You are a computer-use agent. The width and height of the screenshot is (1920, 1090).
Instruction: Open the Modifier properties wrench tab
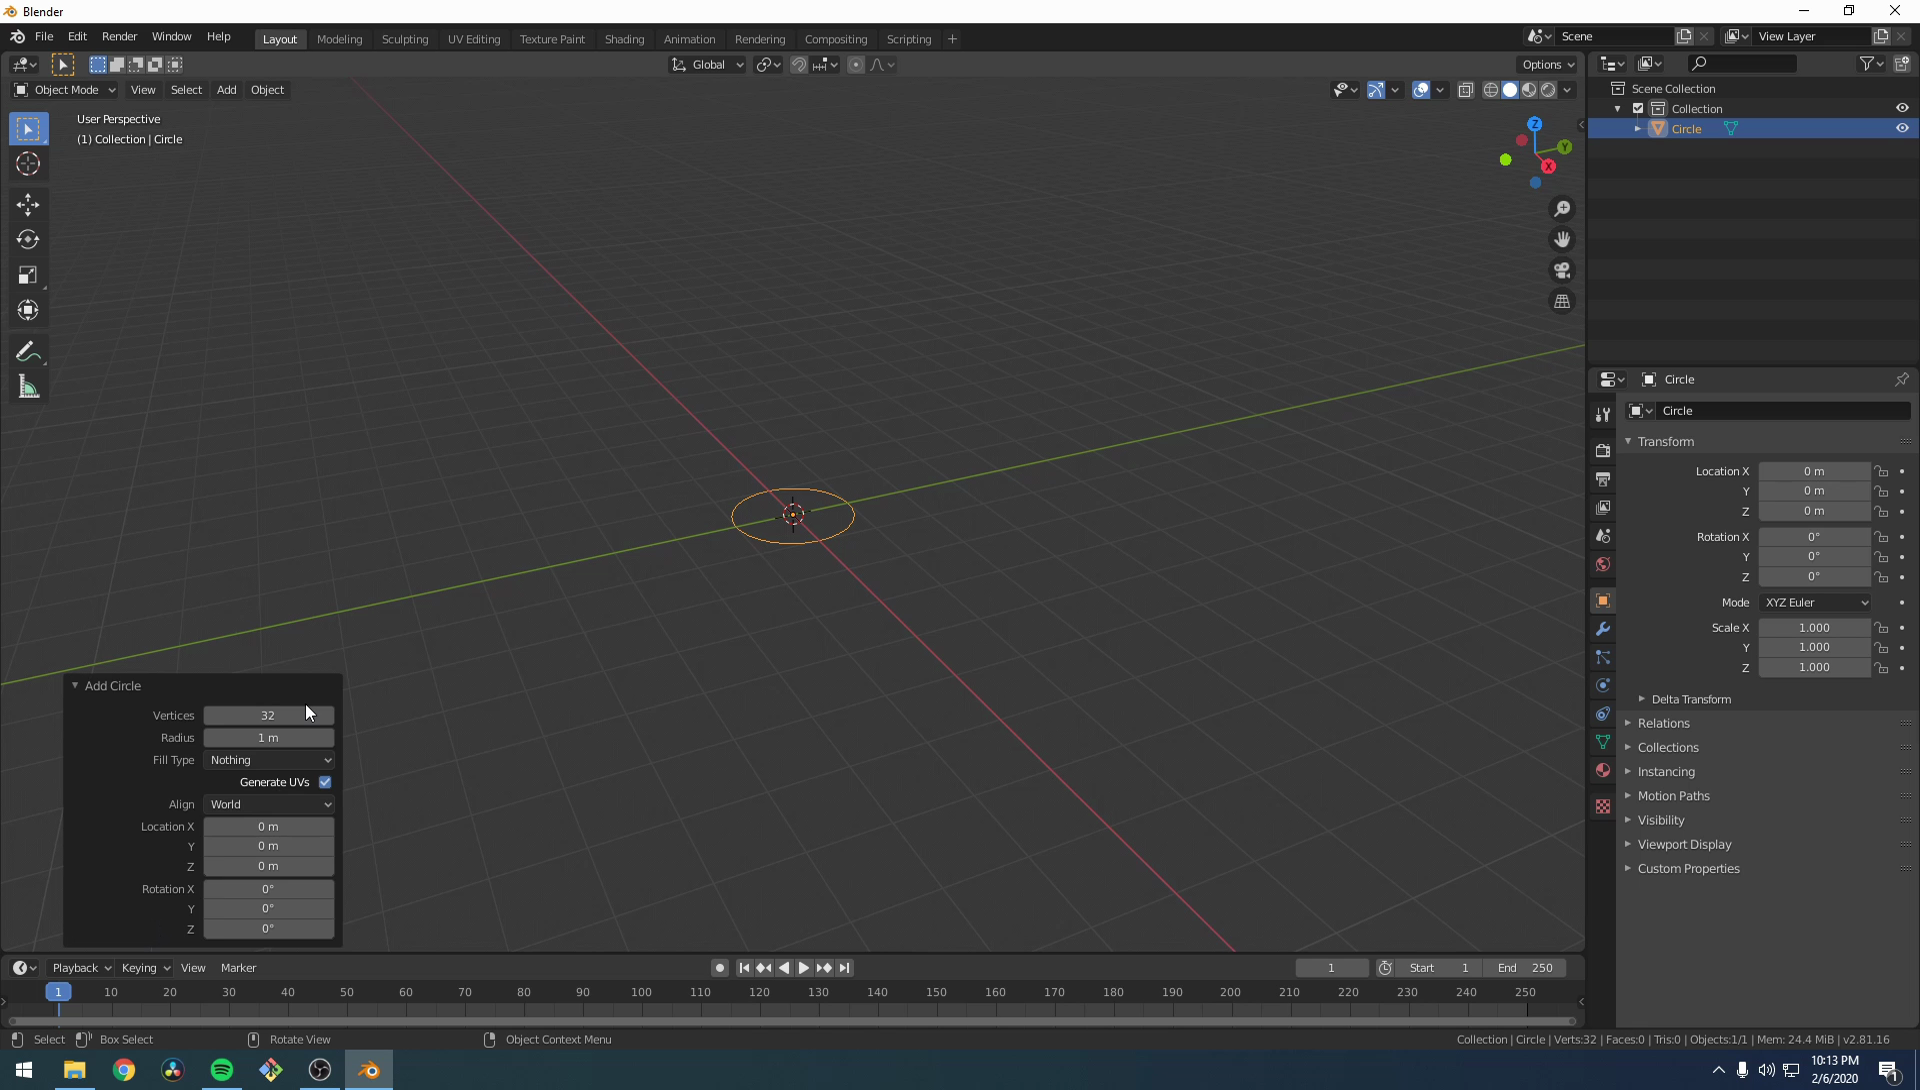coord(1603,629)
